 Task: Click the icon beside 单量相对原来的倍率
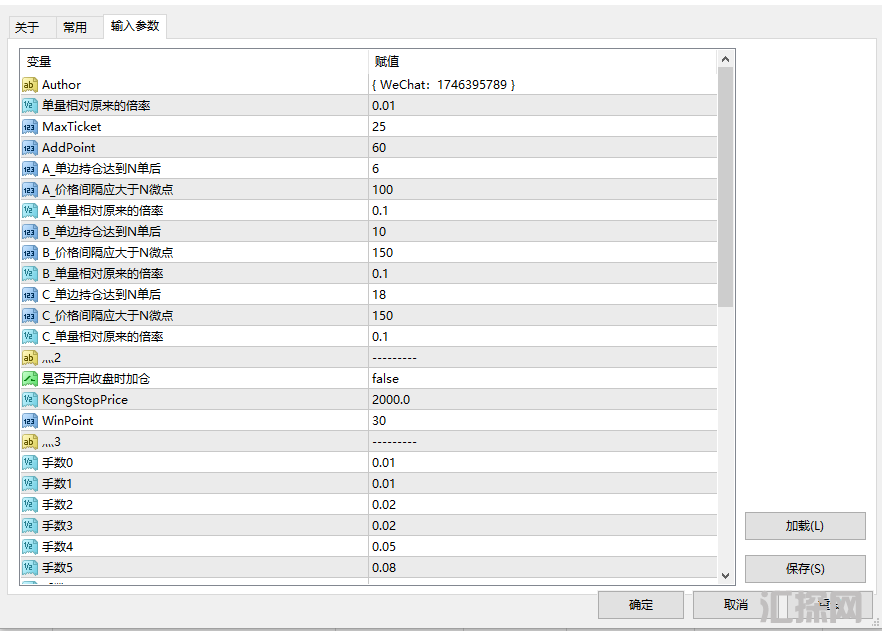29,106
